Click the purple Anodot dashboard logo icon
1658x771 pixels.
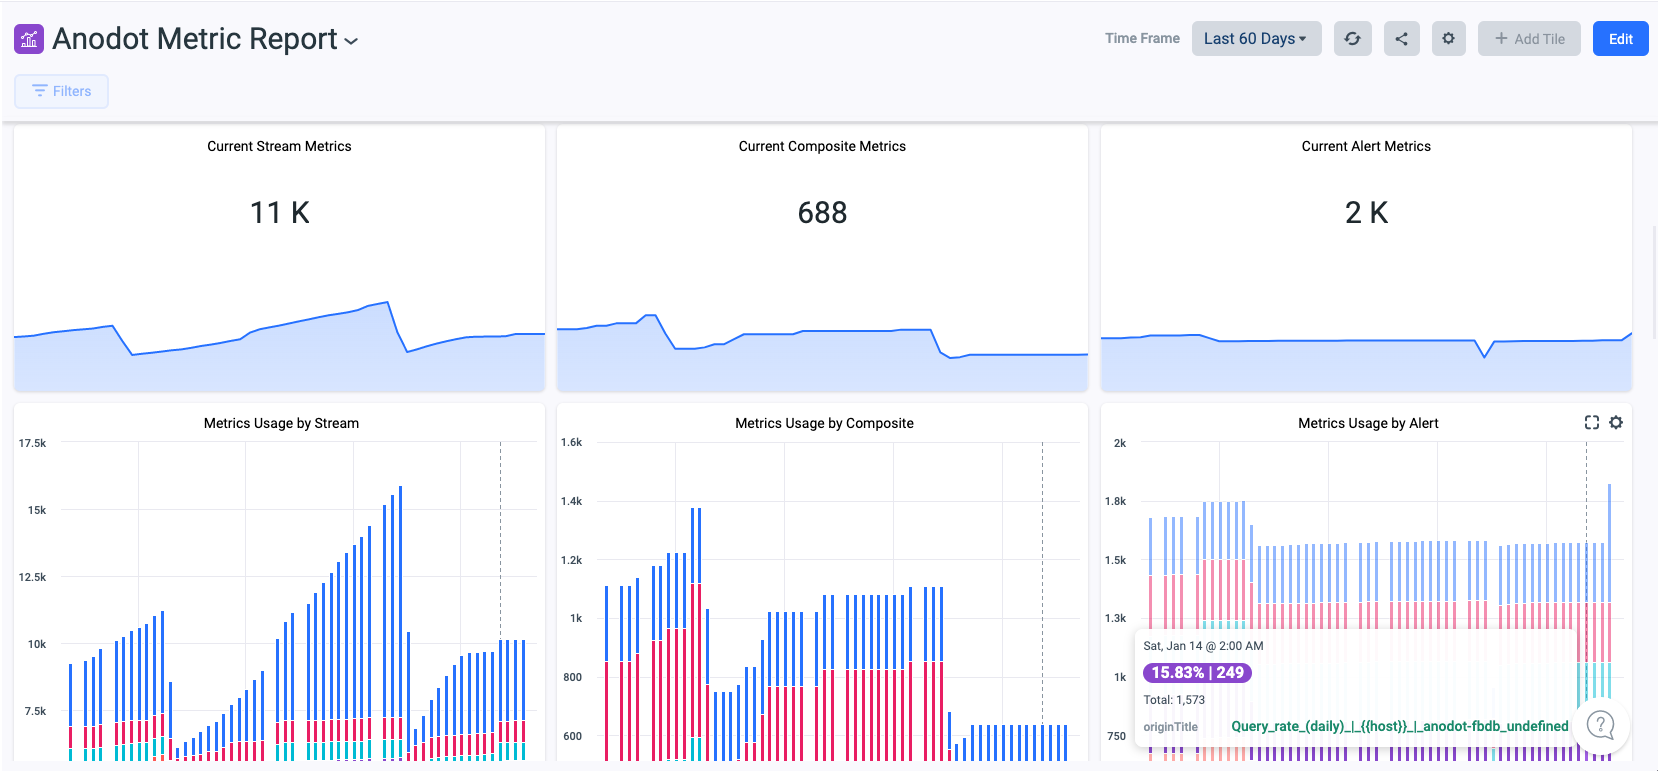pyautogui.click(x=29, y=39)
